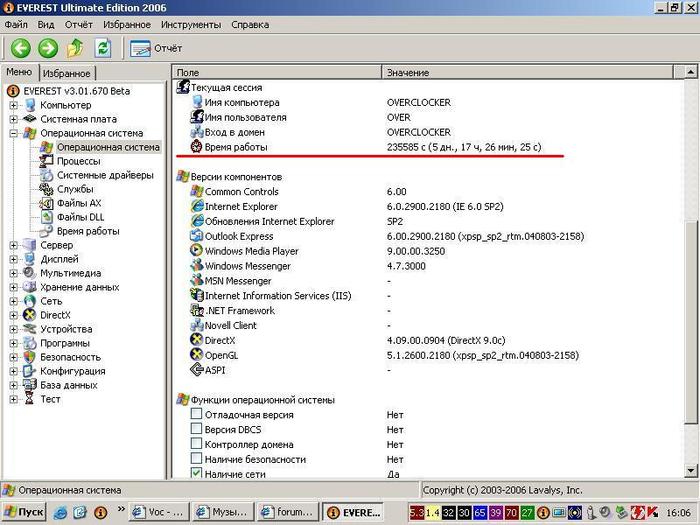Open Файлы AX in the tree

79,203
